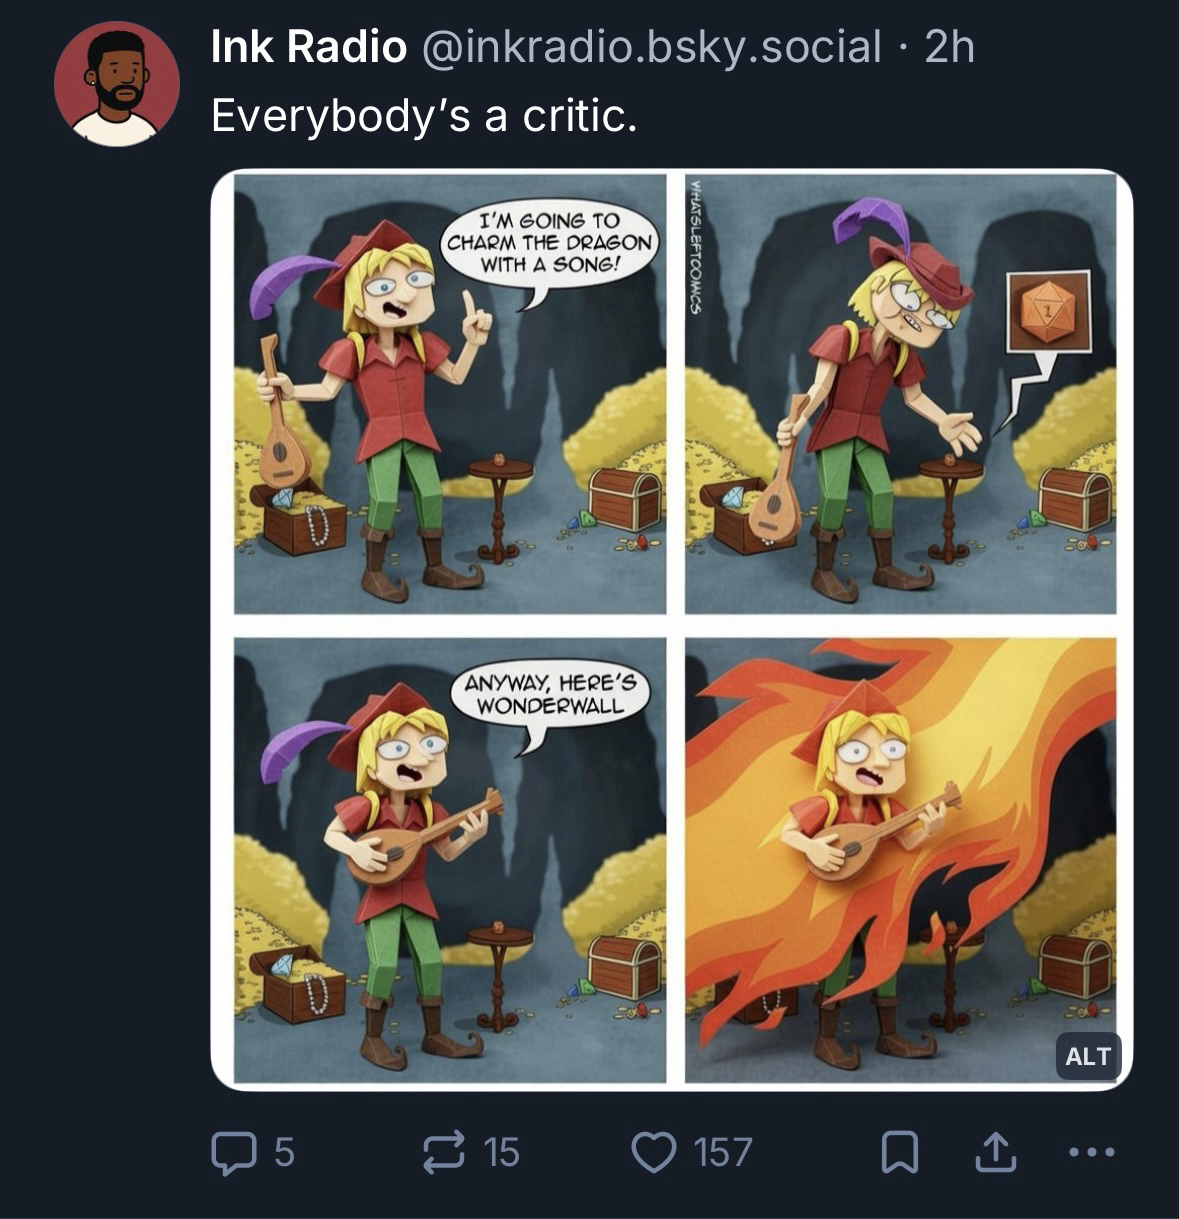Open the share arrow icon
The height and width of the screenshot is (1219, 1179).
pyautogui.click(x=995, y=1152)
